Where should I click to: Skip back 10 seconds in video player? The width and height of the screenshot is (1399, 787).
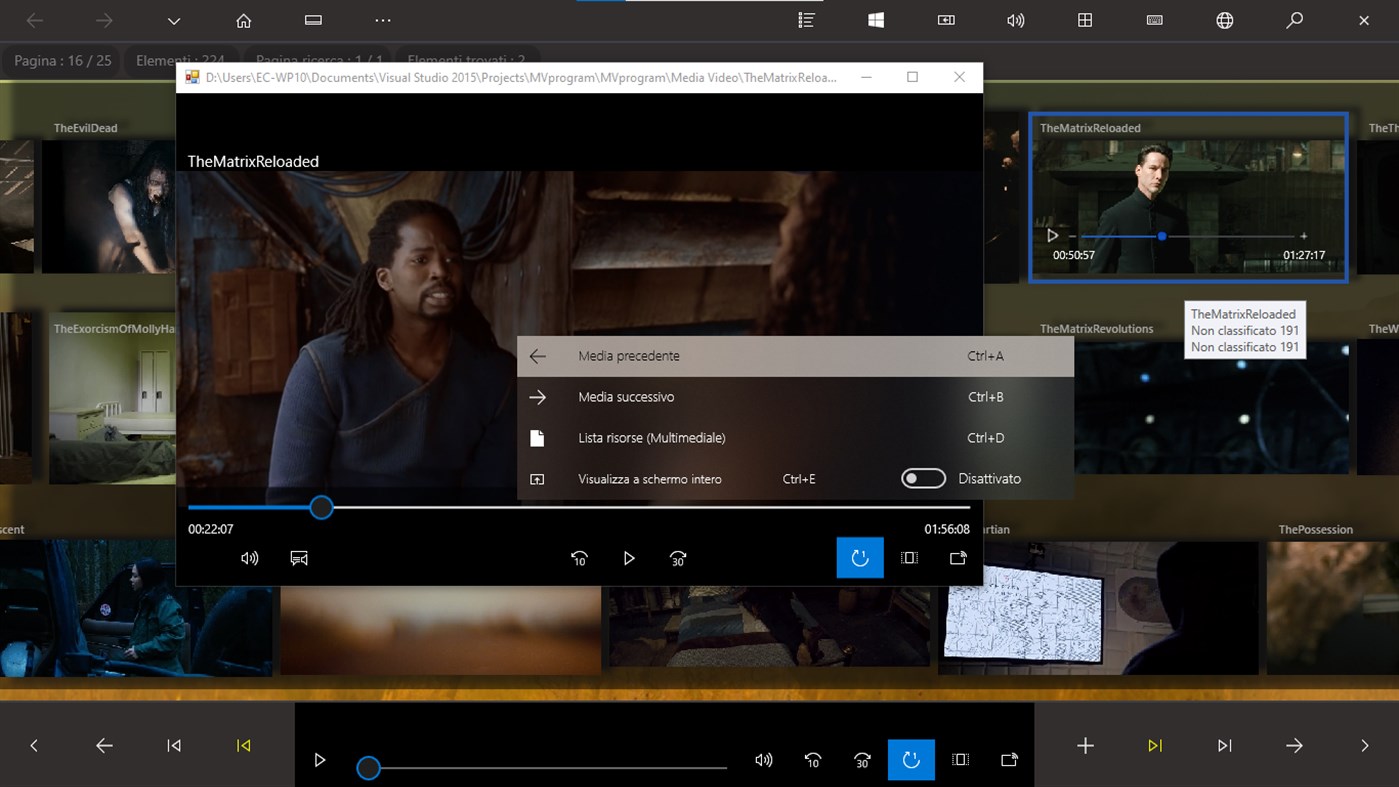[x=579, y=559]
